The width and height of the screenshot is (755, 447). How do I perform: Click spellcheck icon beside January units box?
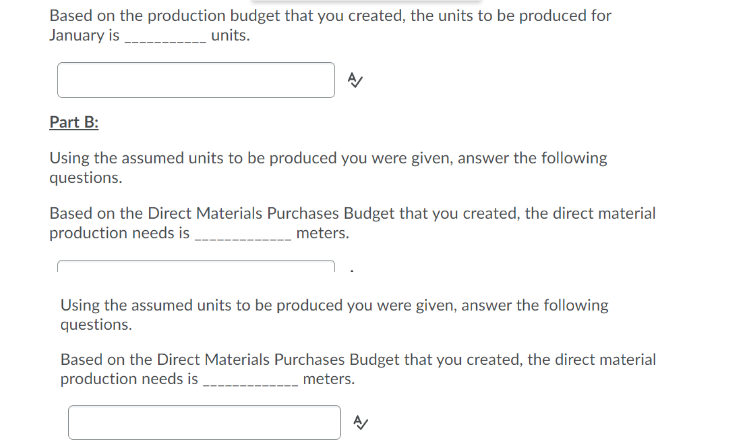pos(353,80)
